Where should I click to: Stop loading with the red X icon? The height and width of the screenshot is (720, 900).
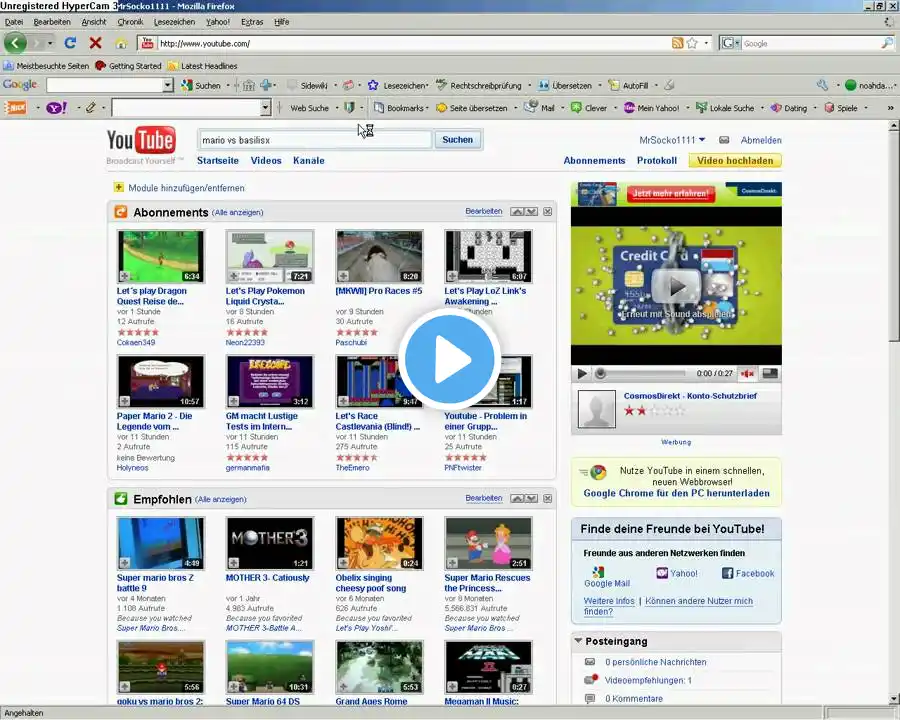tap(95, 43)
